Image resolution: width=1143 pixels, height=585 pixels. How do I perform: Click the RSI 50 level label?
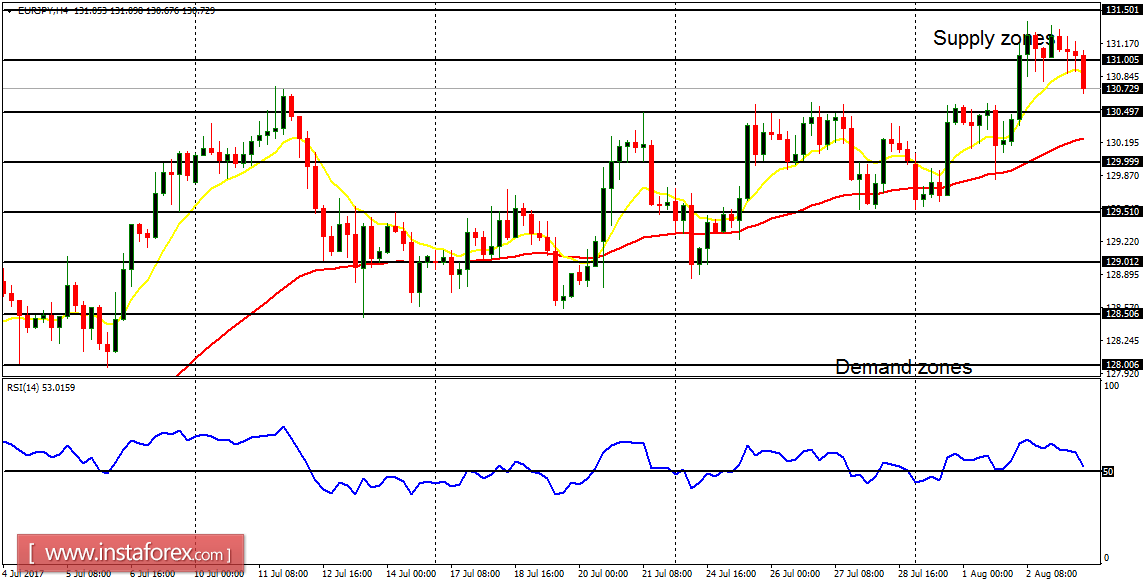(1109, 472)
